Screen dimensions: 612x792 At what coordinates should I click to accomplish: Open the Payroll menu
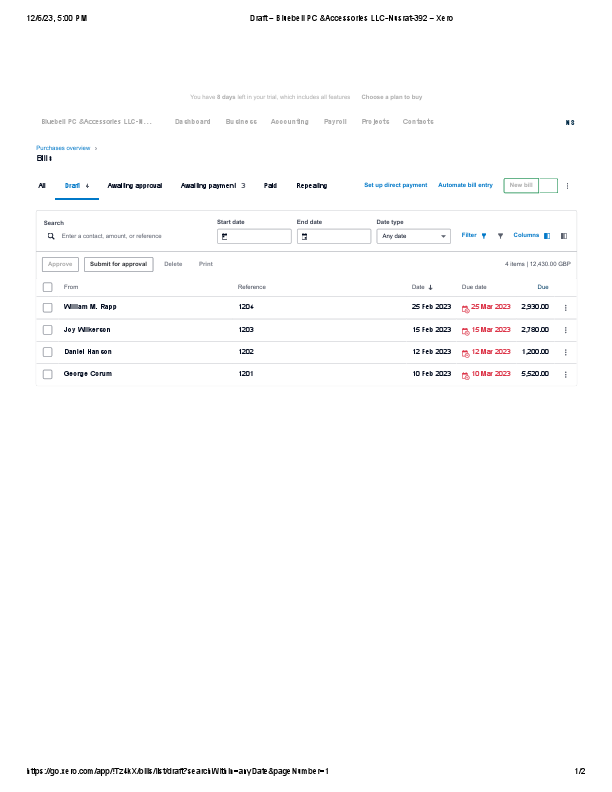[x=335, y=122]
